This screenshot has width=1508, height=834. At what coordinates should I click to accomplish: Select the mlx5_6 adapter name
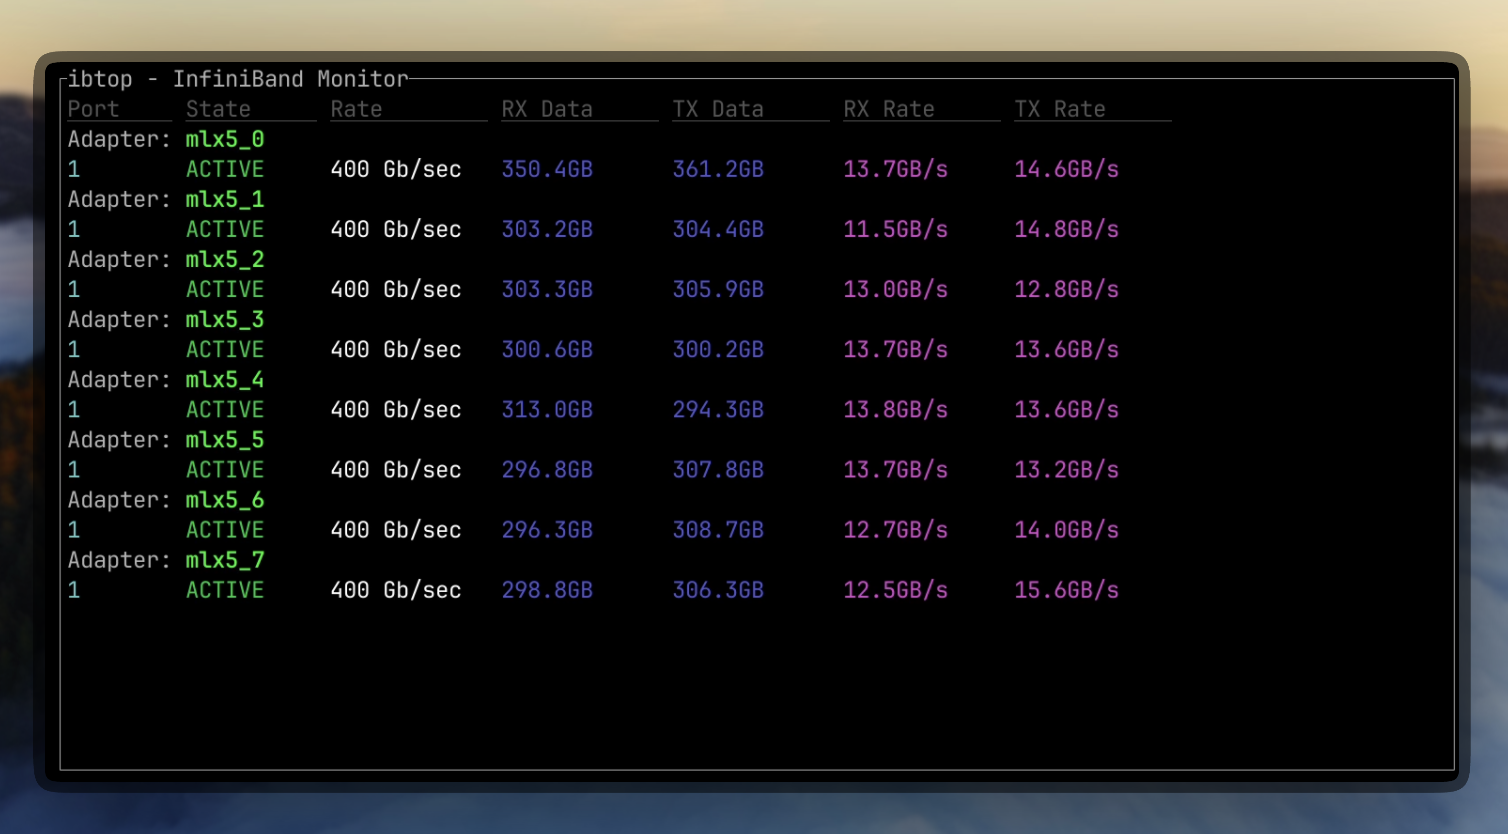coord(225,499)
